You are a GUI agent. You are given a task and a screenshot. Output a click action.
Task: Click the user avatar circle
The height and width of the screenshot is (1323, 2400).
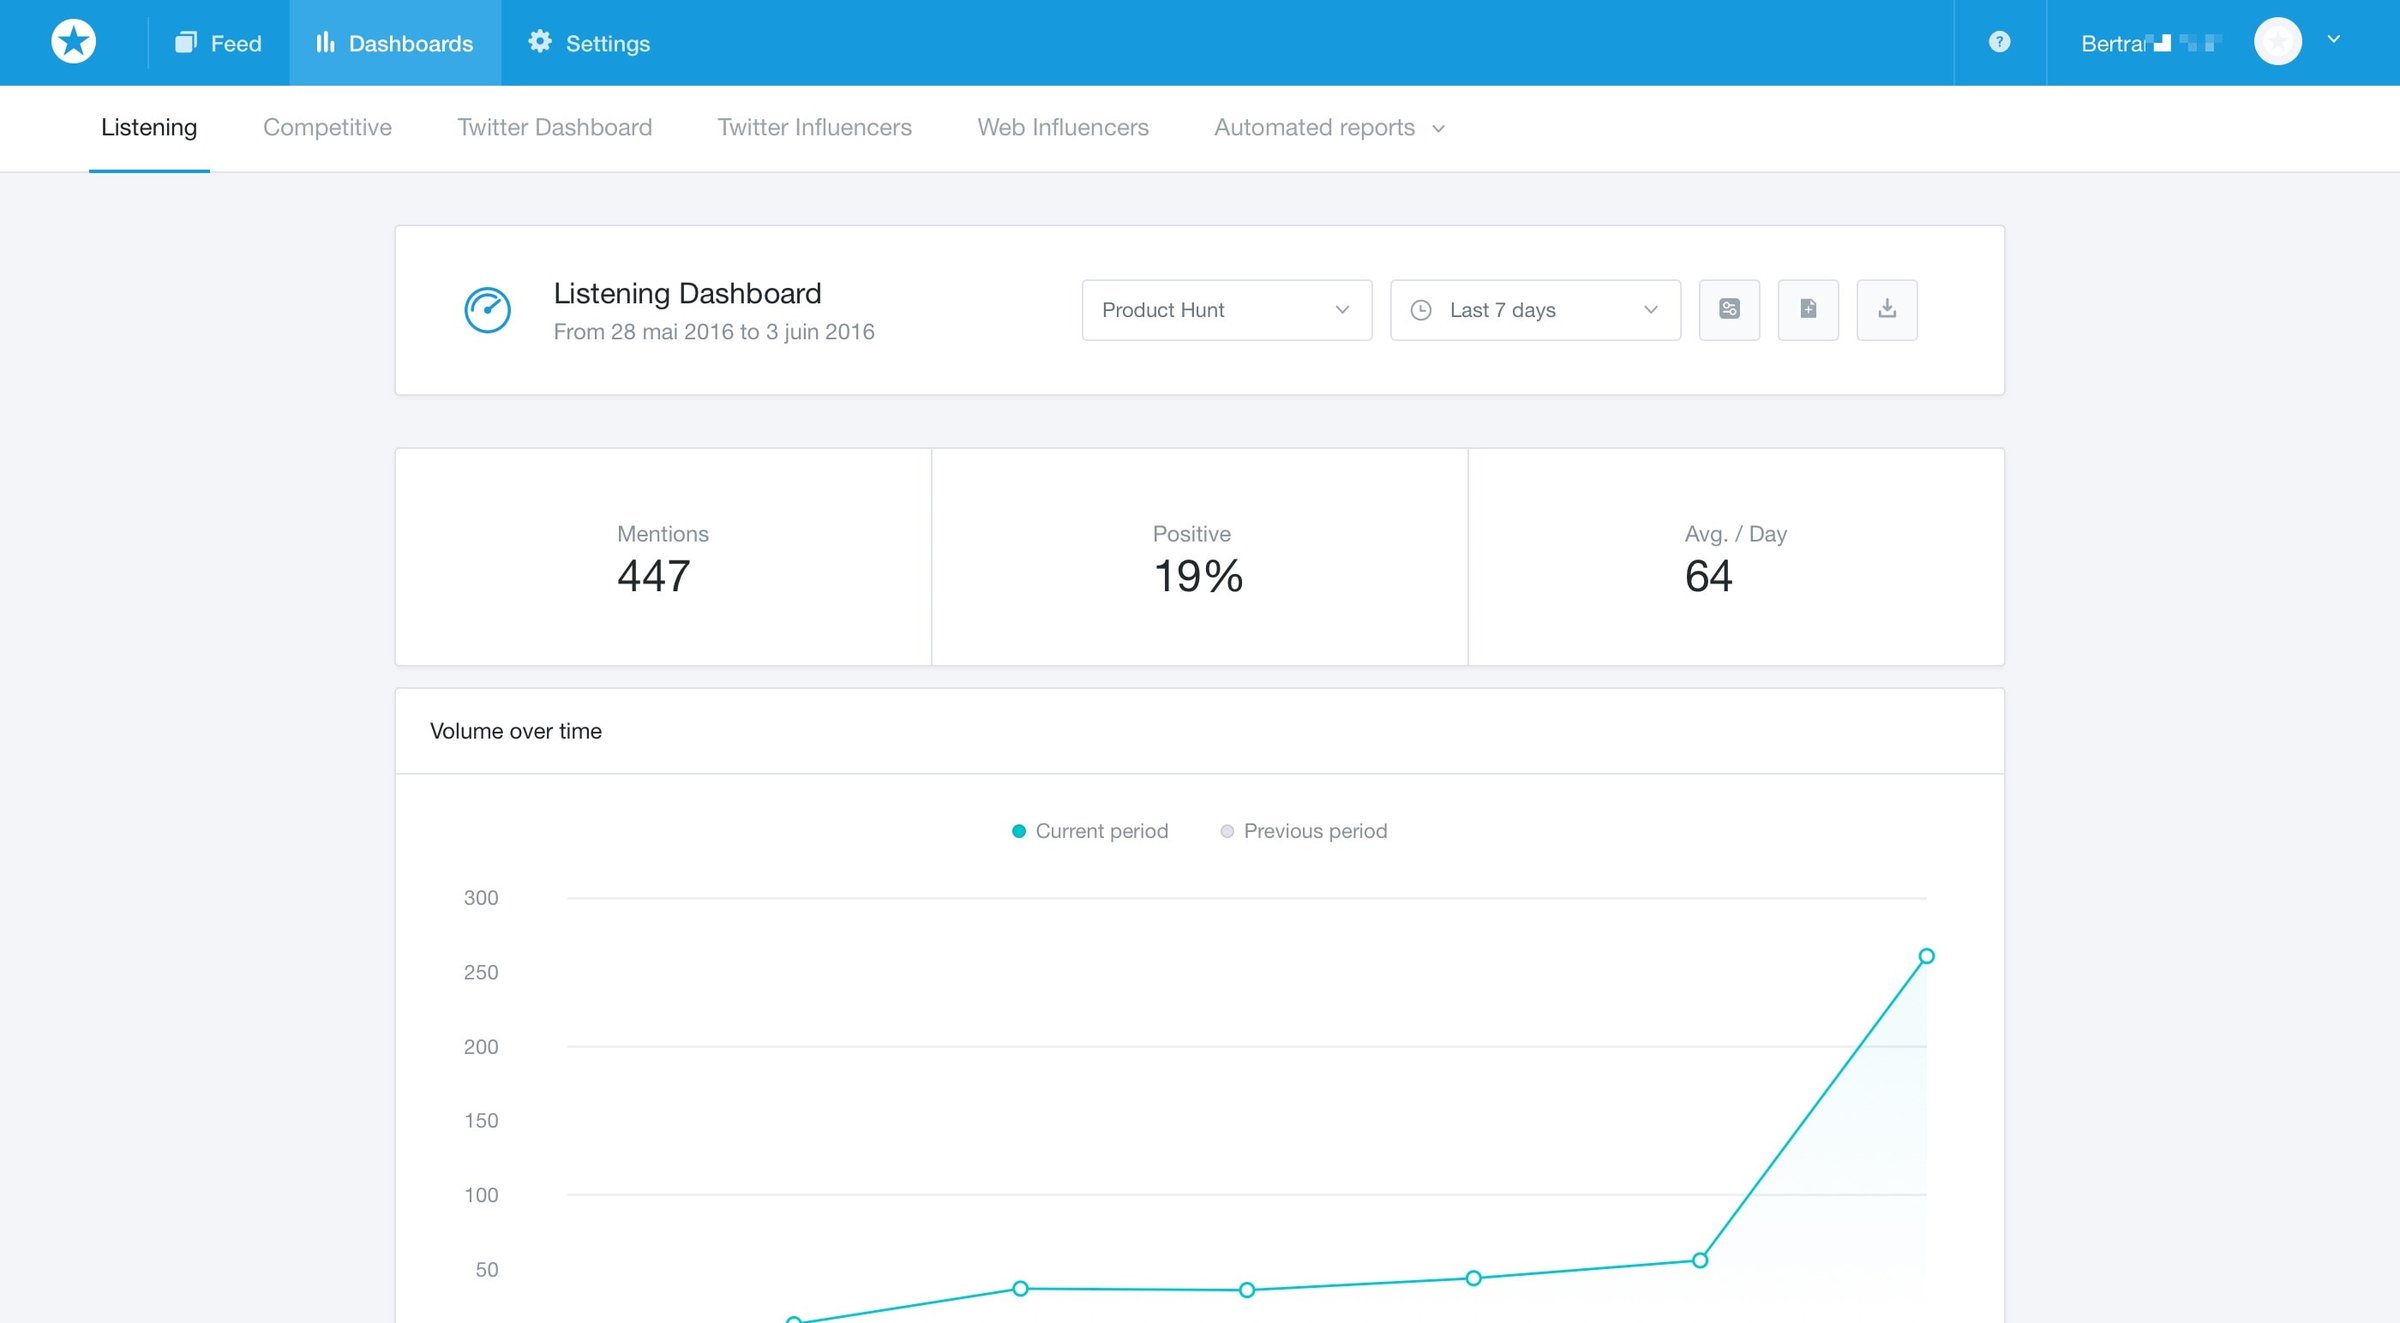click(2278, 42)
